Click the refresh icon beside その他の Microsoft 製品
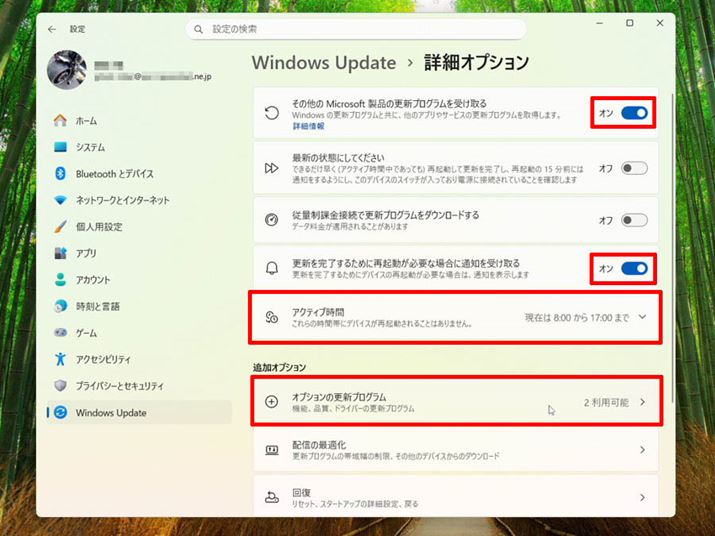Image resolution: width=715 pixels, height=536 pixels. (272, 113)
